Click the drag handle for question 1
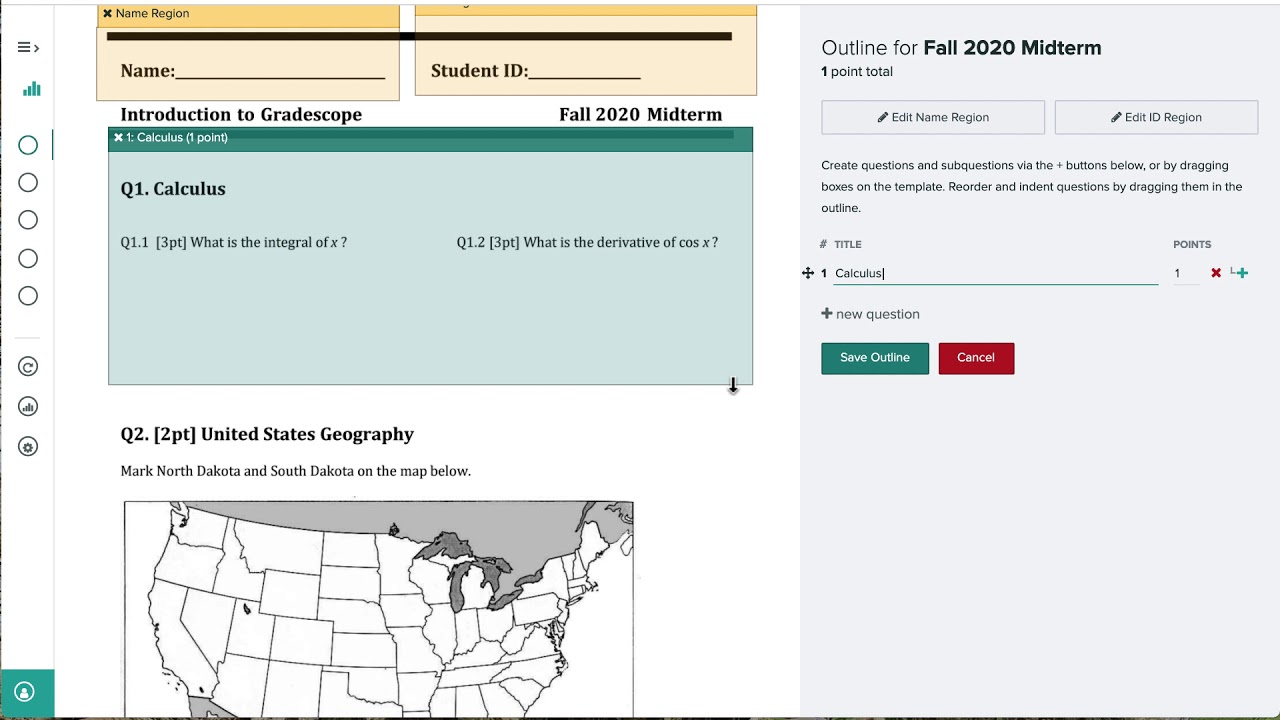The height and width of the screenshot is (720, 1280). [x=808, y=273]
